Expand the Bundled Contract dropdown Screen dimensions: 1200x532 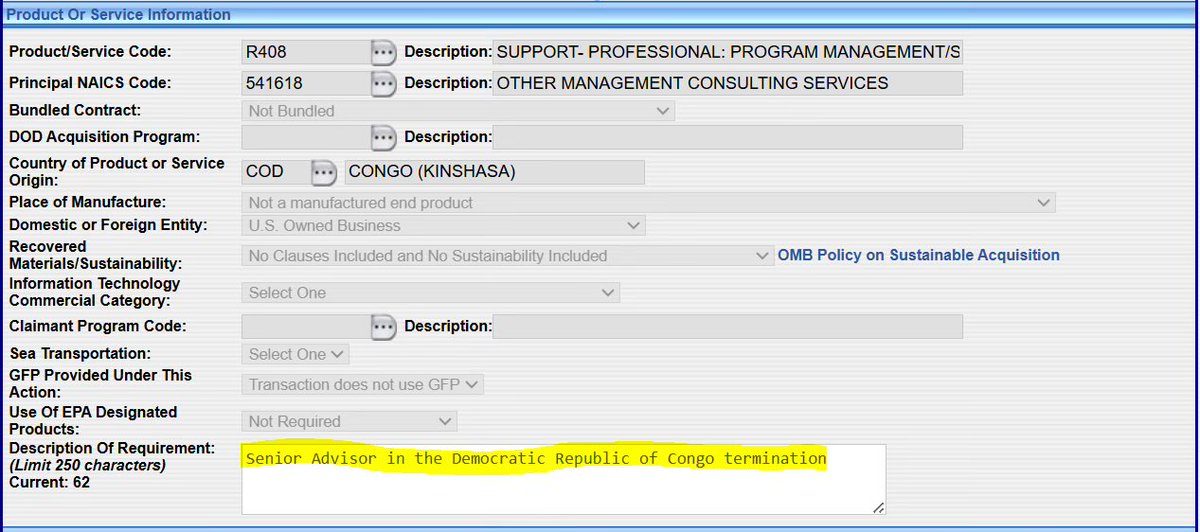458,111
